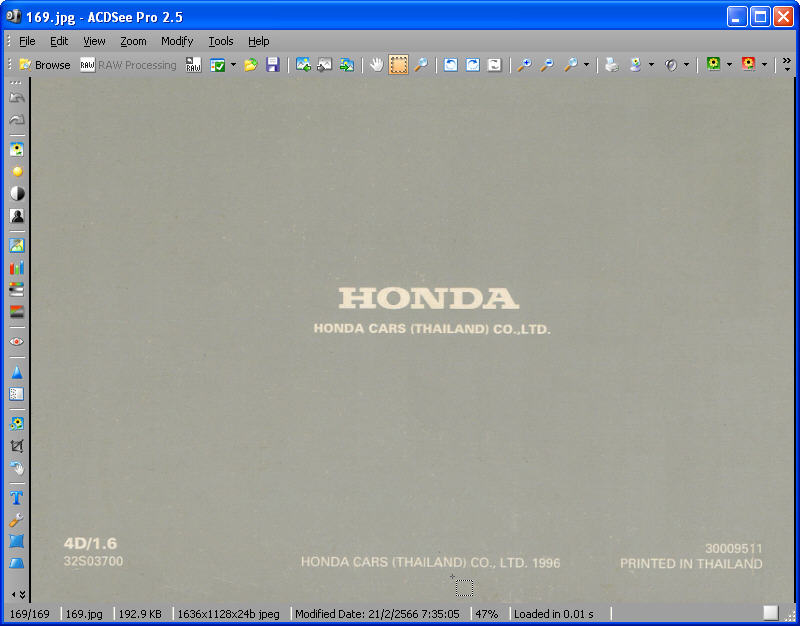Open the File menu
Screen dimensions: 800x626
(27, 41)
